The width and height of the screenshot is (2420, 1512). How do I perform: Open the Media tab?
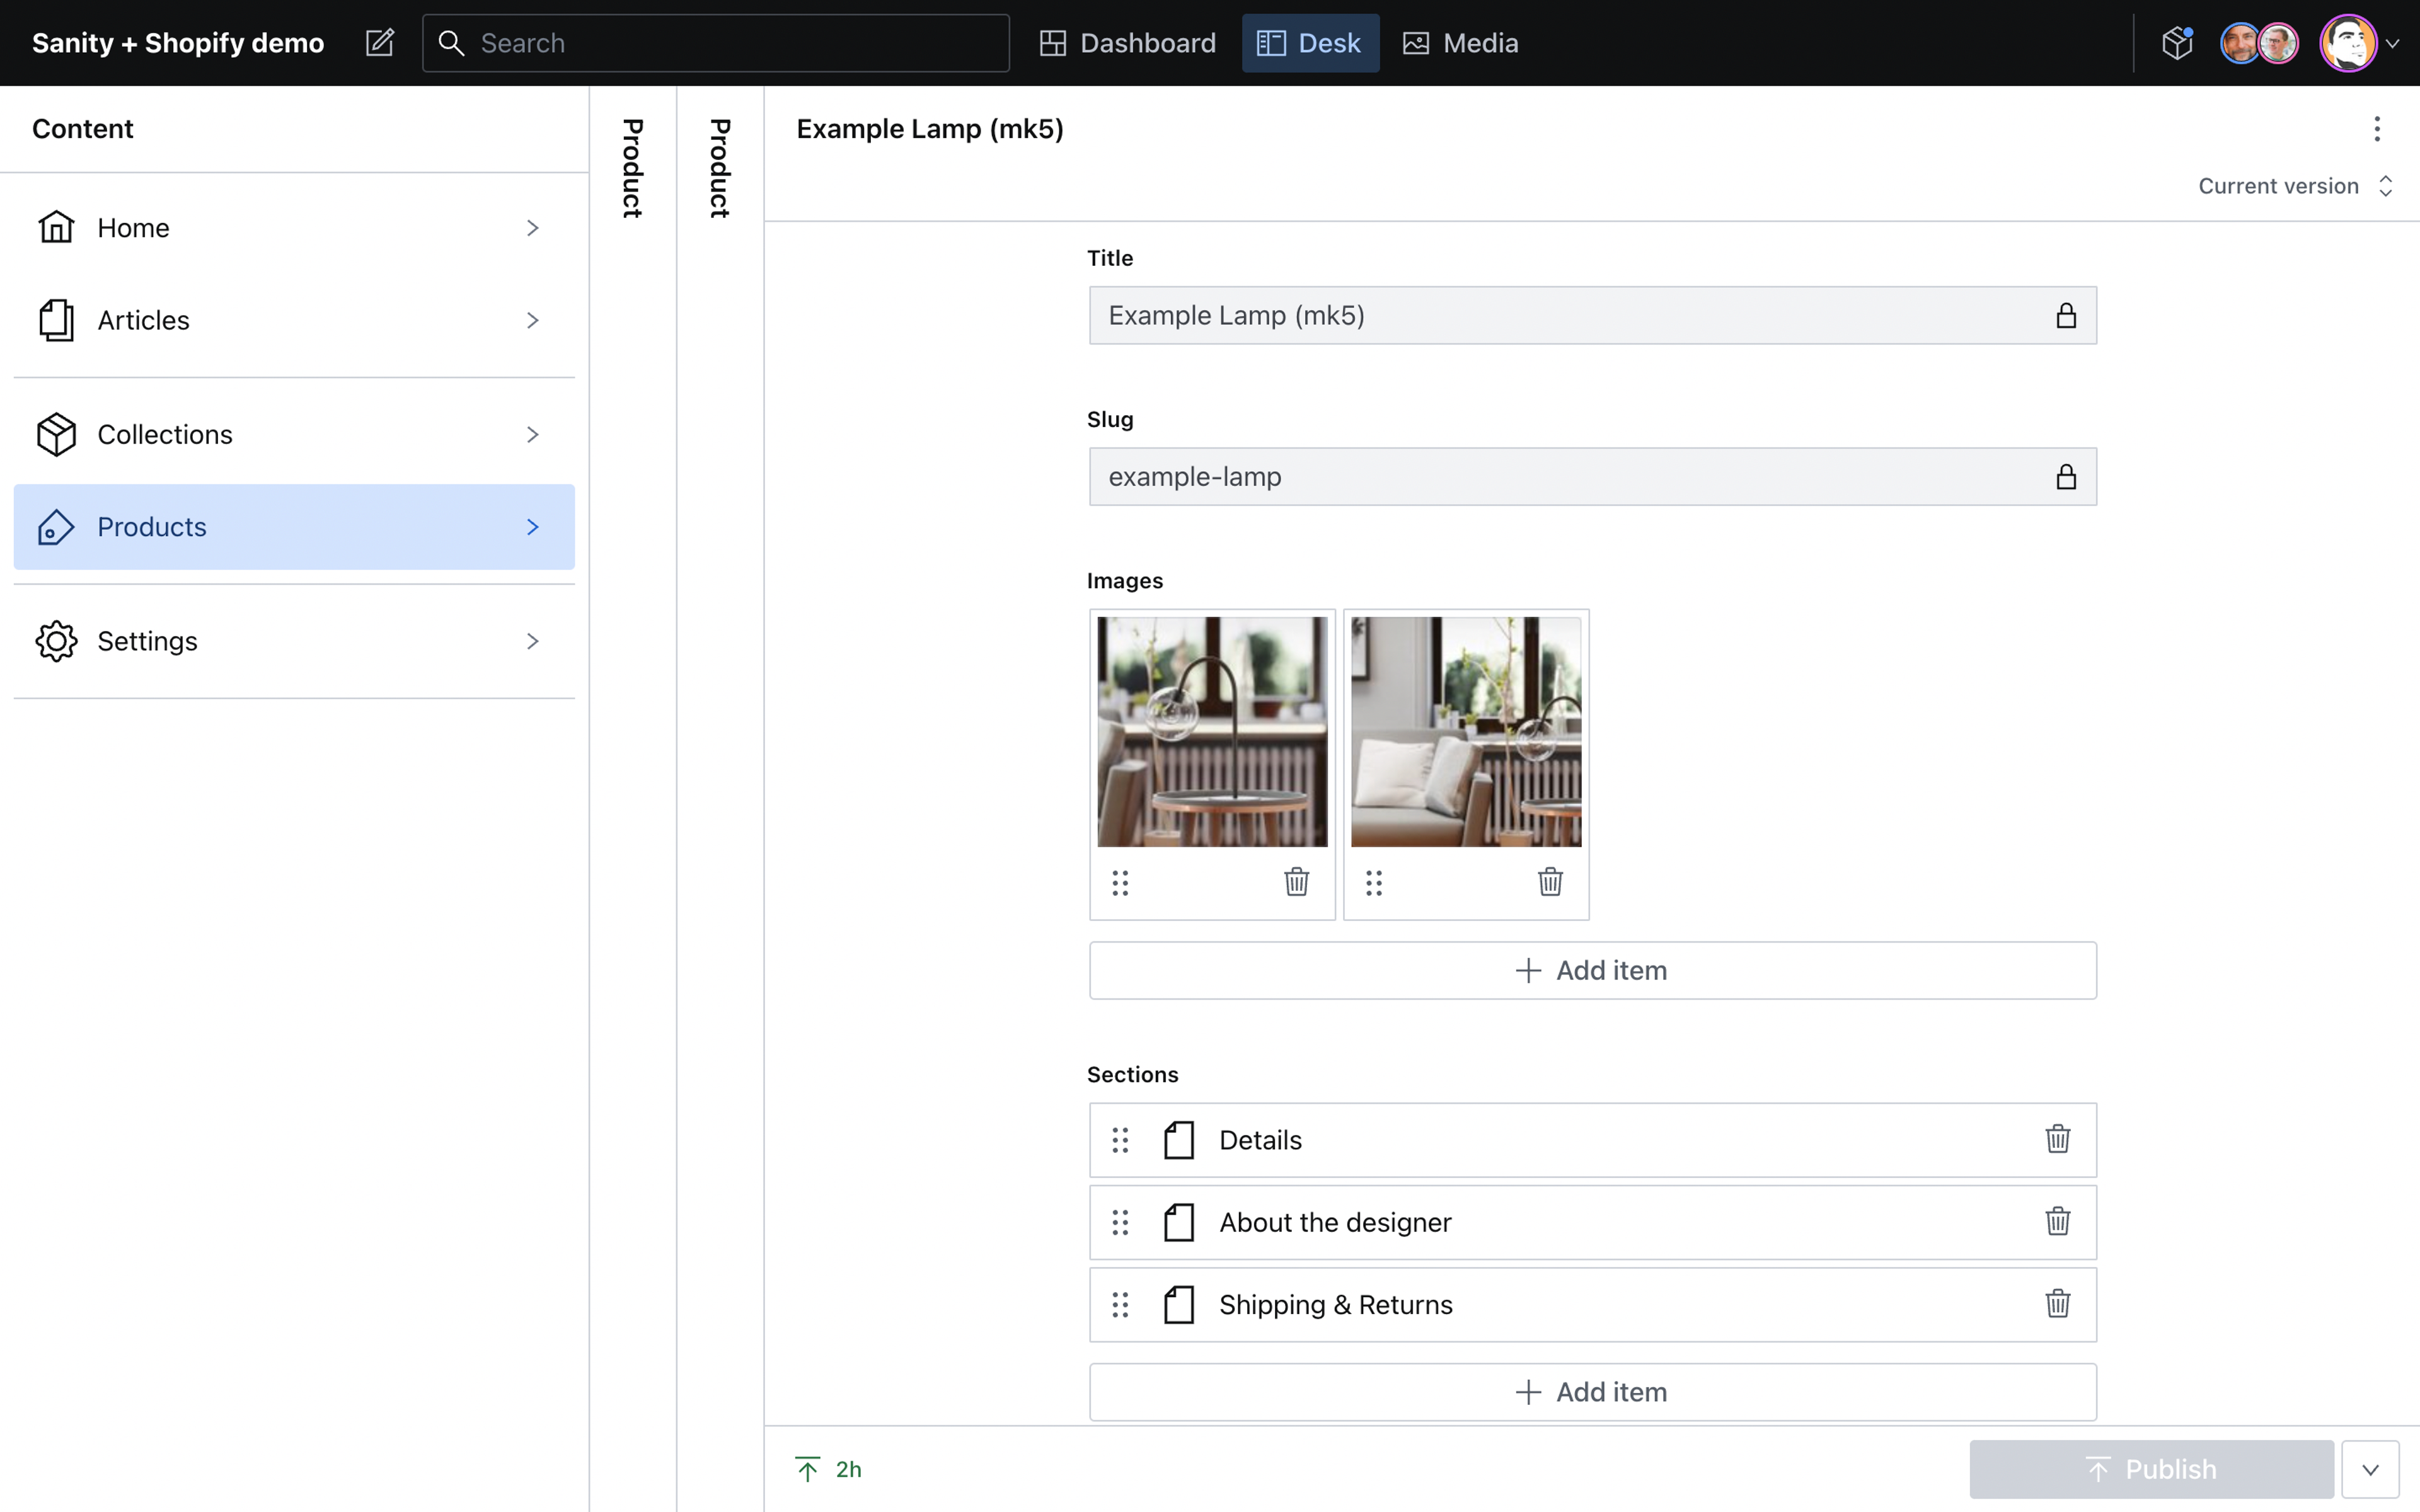coord(1461,43)
